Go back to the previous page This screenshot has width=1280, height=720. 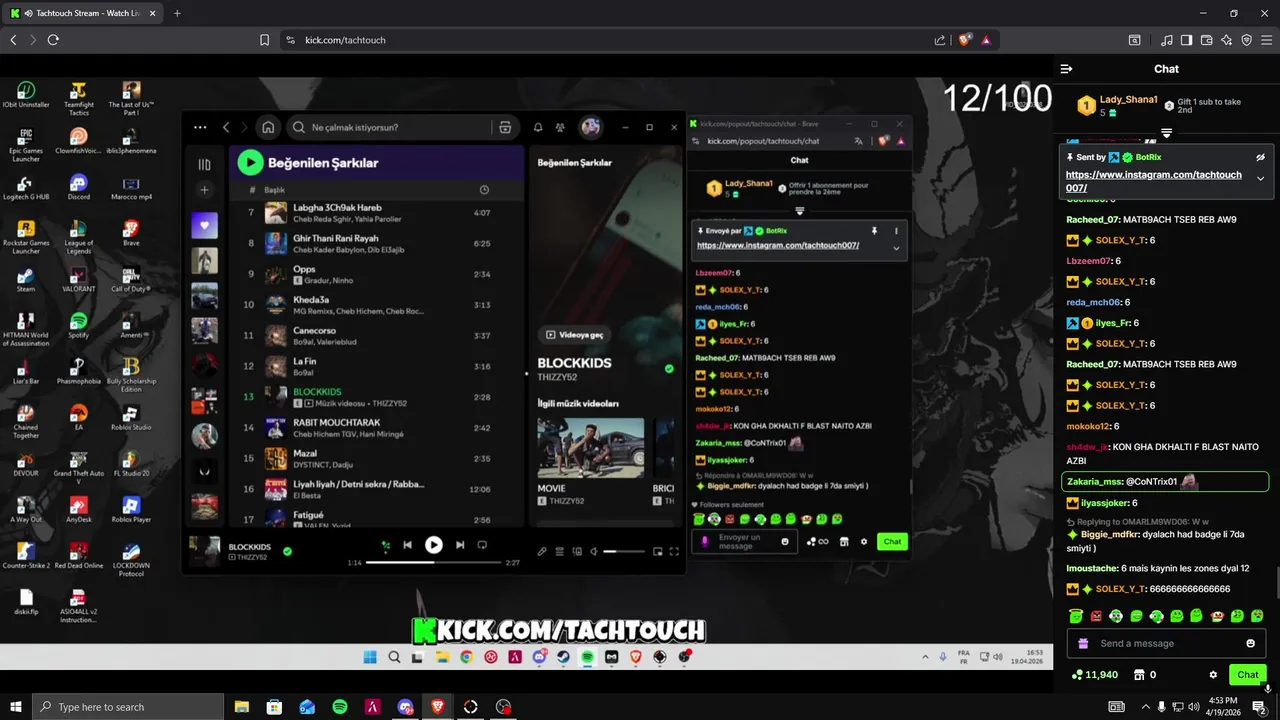tap(13, 40)
